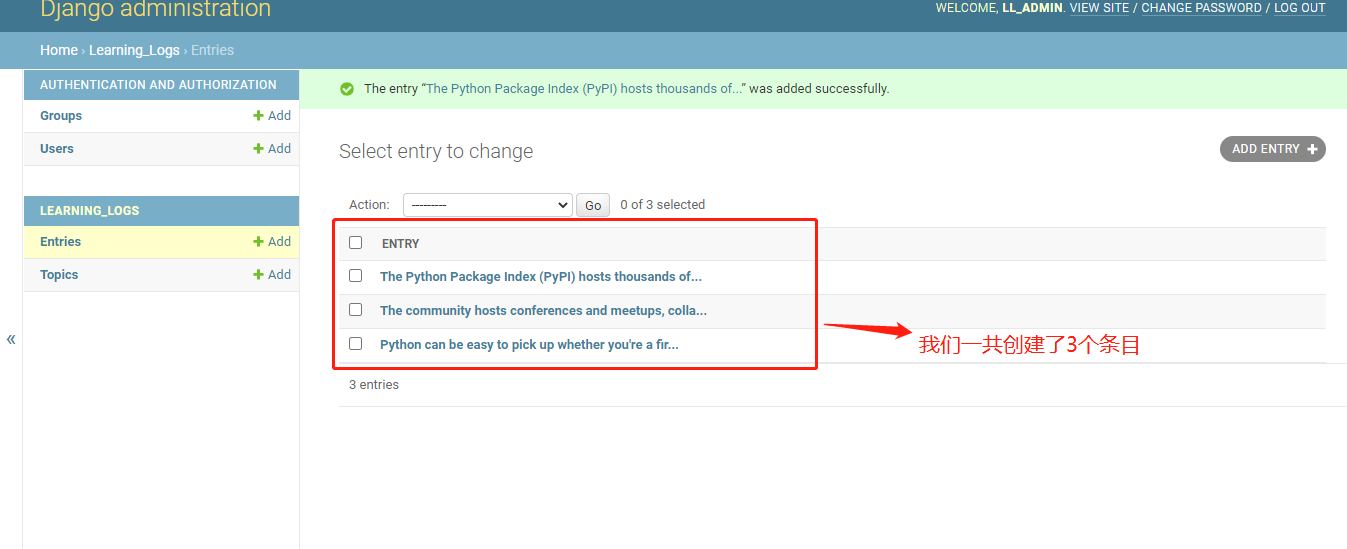This screenshot has width=1347, height=549.
Task: Click the entry link inside the success message
Action: point(584,89)
